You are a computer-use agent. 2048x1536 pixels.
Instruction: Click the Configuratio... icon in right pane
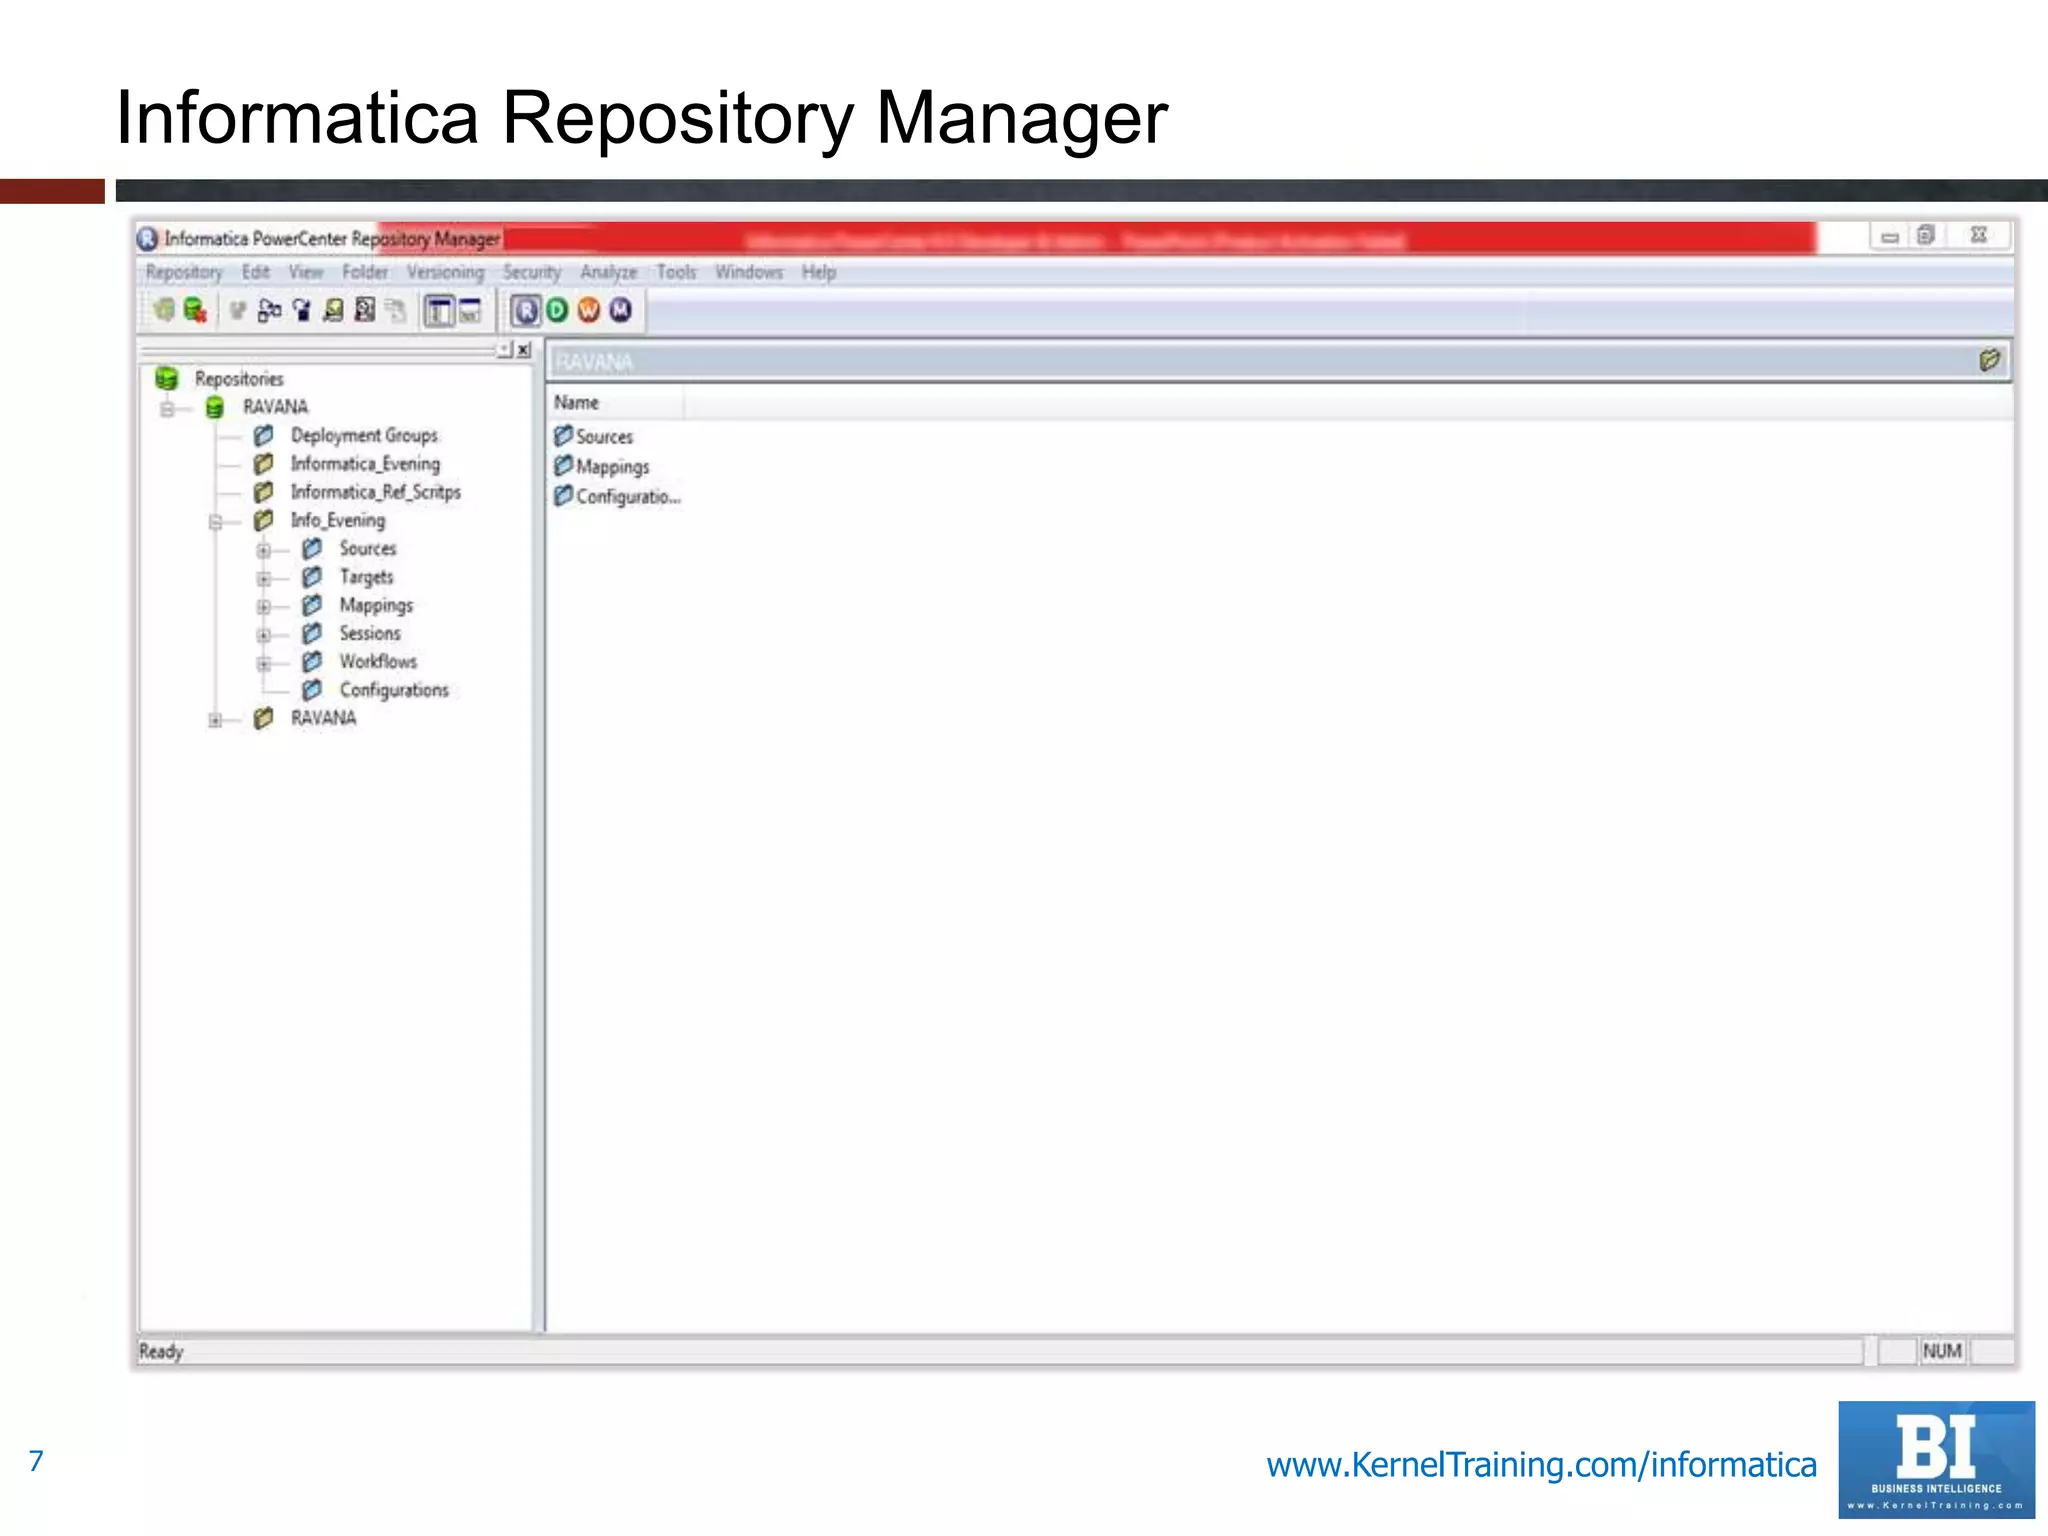pyautogui.click(x=563, y=496)
